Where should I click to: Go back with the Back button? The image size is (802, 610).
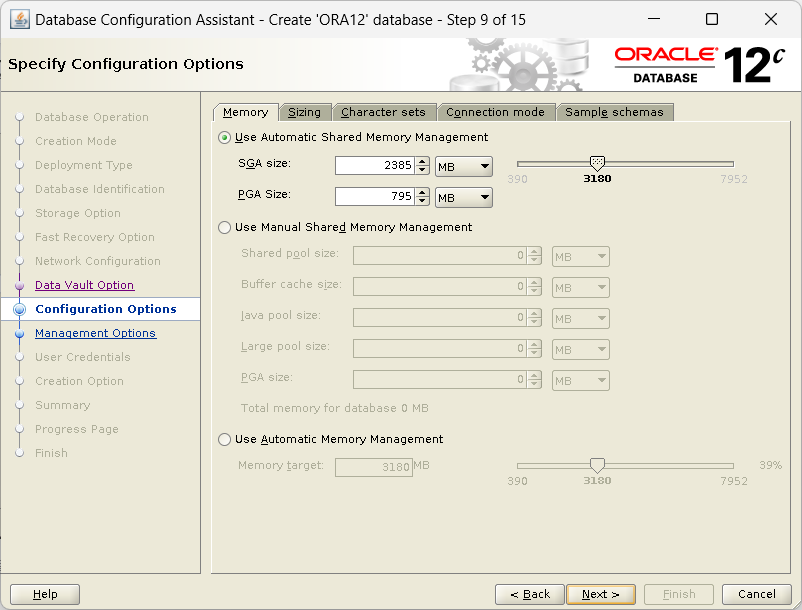[x=529, y=594]
